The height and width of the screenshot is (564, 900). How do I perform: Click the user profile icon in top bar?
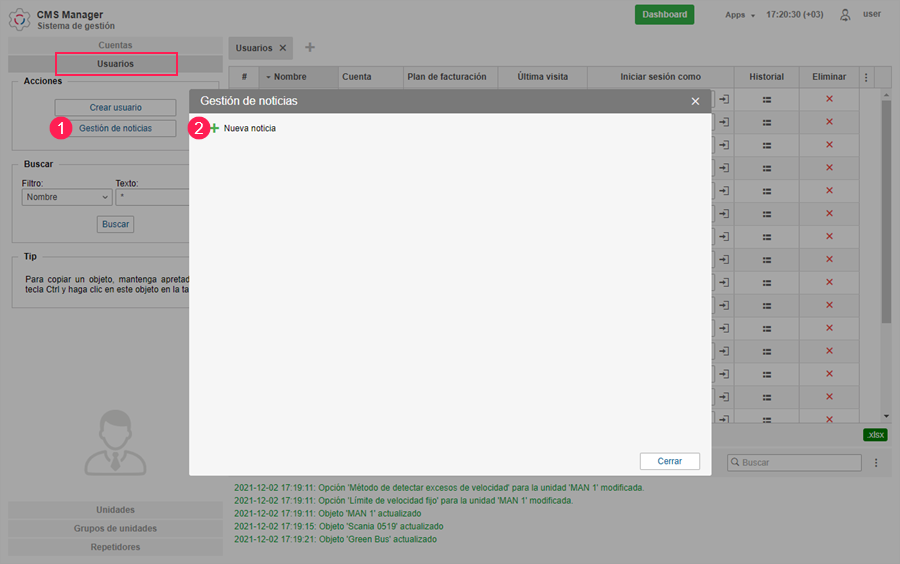[845, 15]
